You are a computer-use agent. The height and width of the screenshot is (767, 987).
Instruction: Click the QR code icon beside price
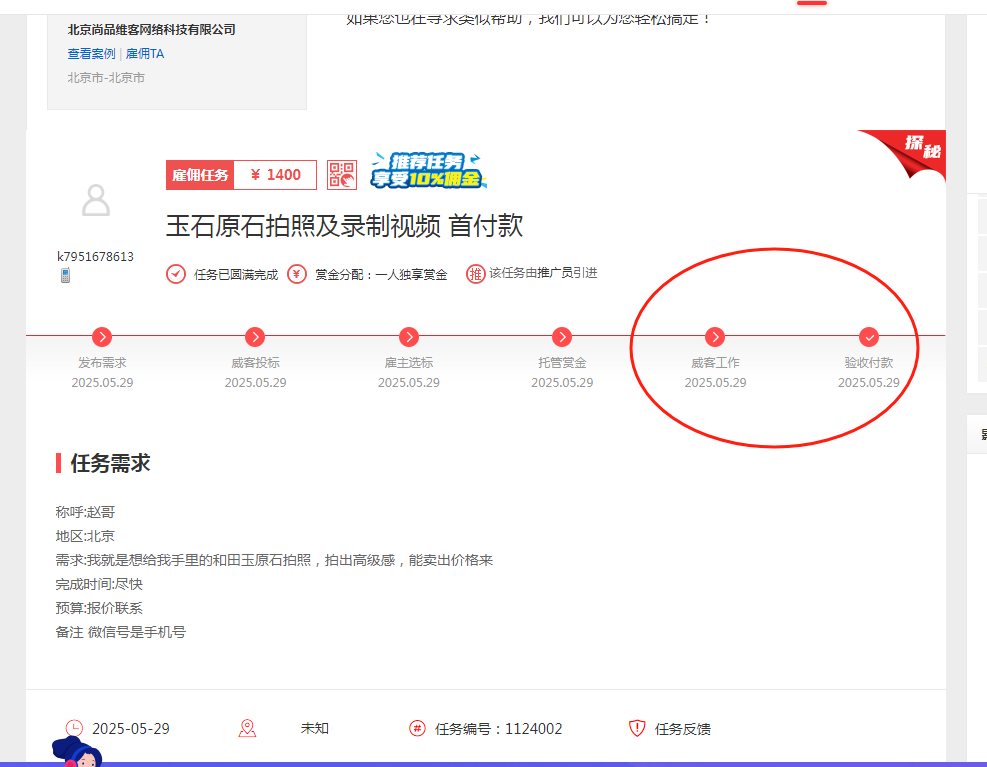342,175
